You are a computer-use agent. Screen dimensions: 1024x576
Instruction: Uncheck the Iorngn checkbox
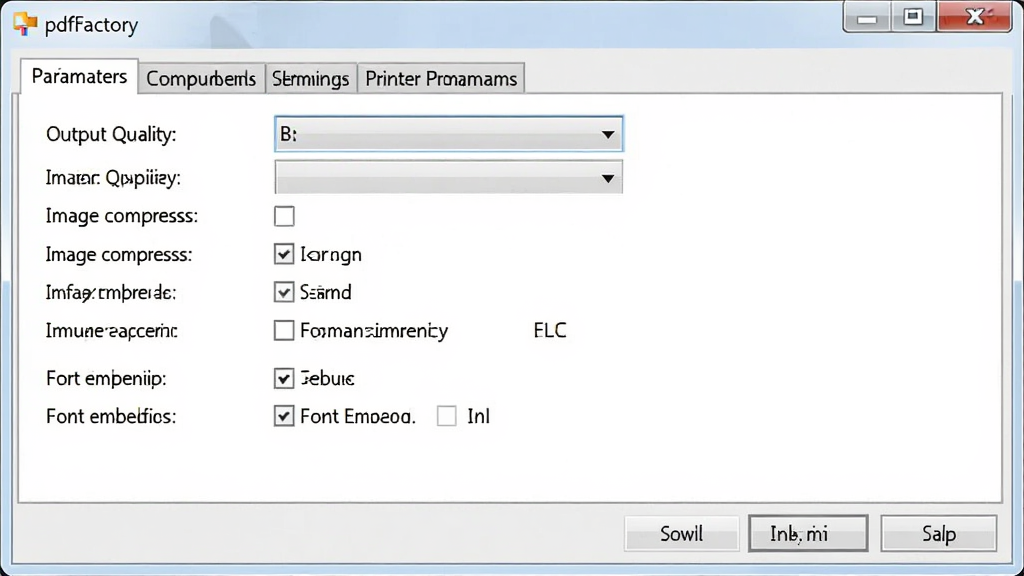[284, 254]
